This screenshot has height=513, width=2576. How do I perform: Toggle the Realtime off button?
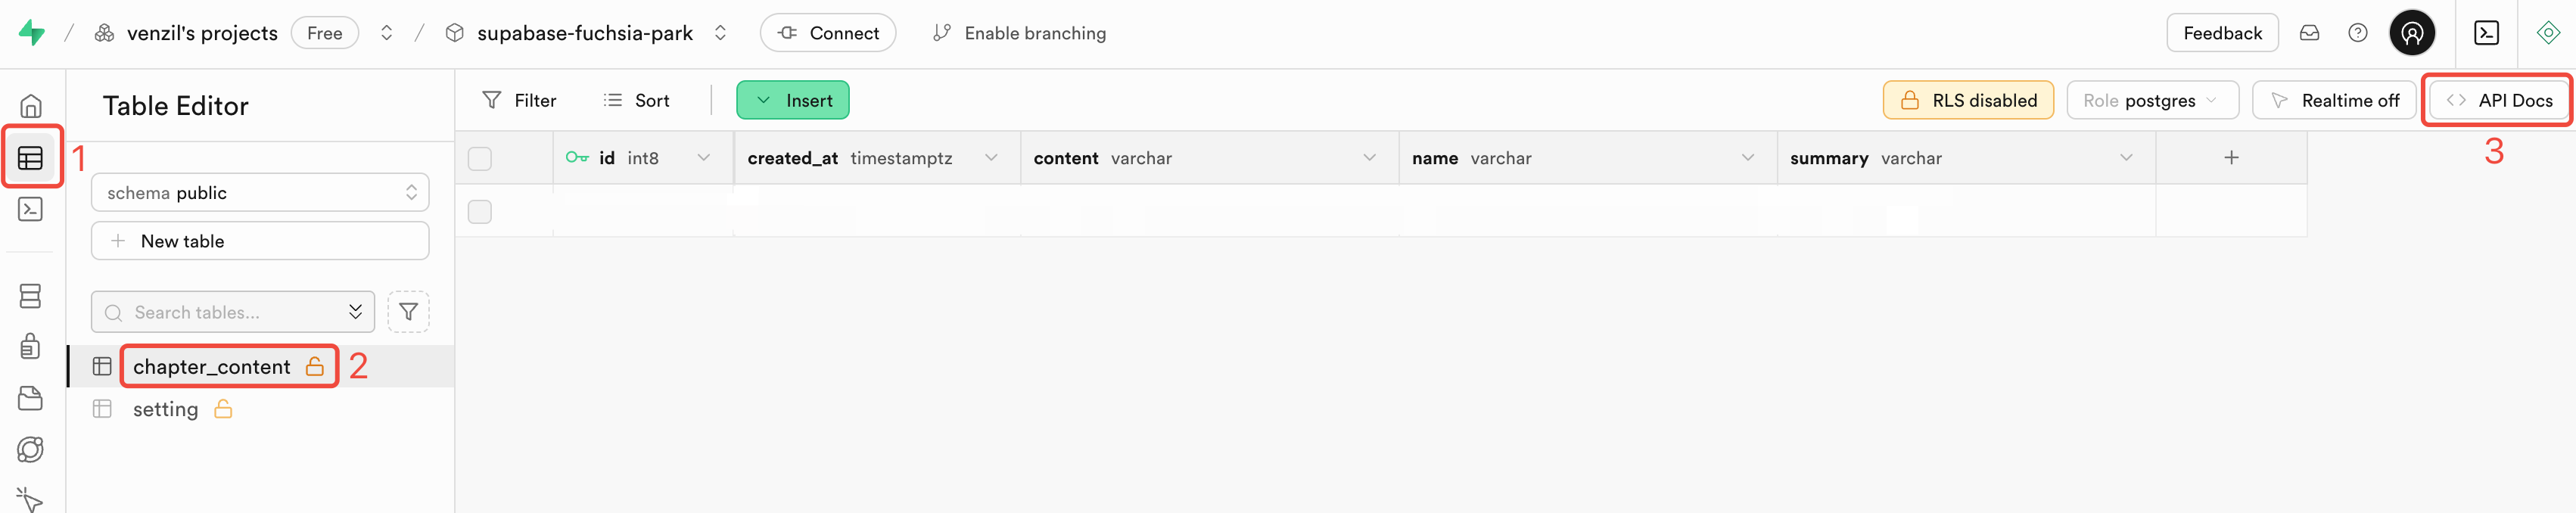tap(2334, 100)
